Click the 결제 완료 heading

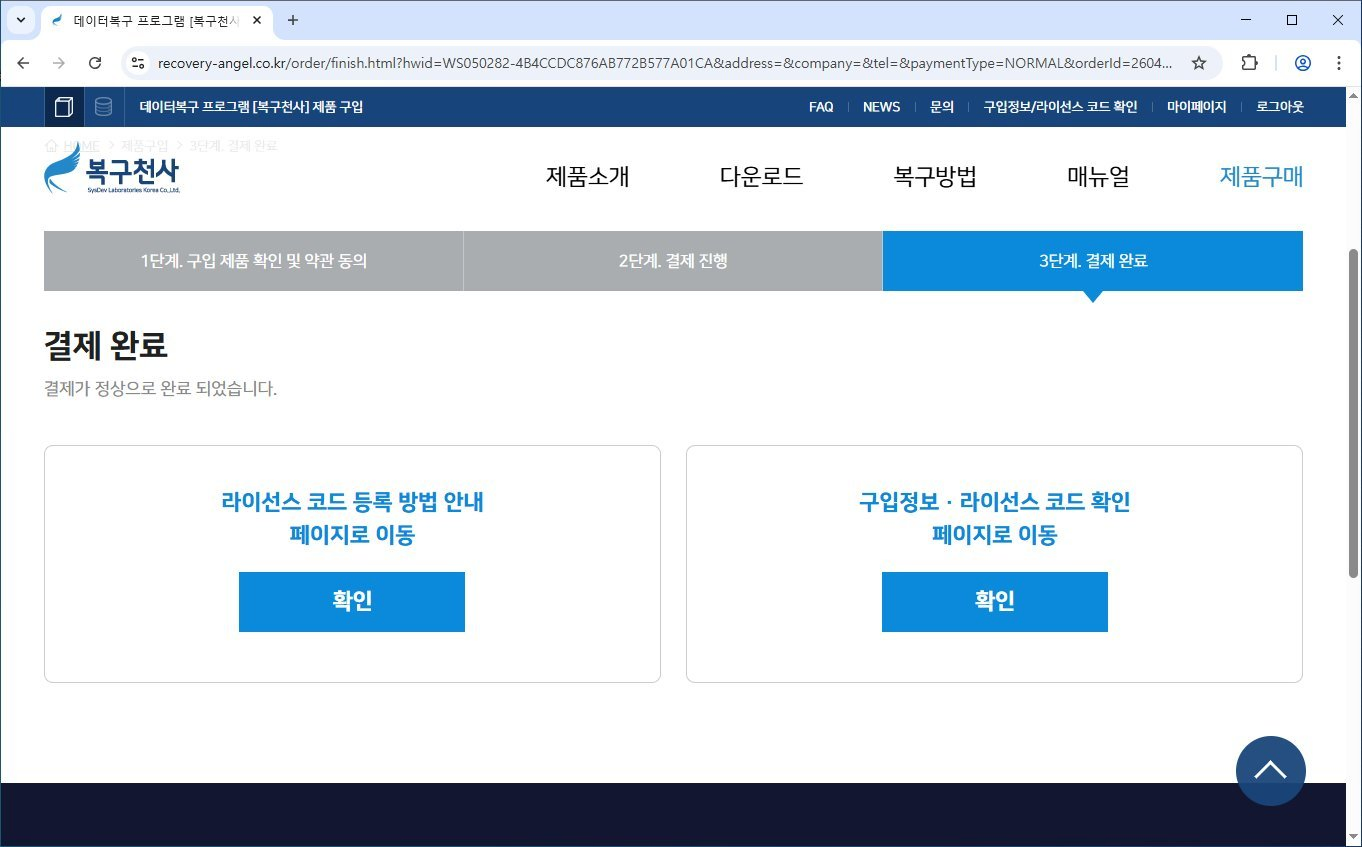point(106,346)
